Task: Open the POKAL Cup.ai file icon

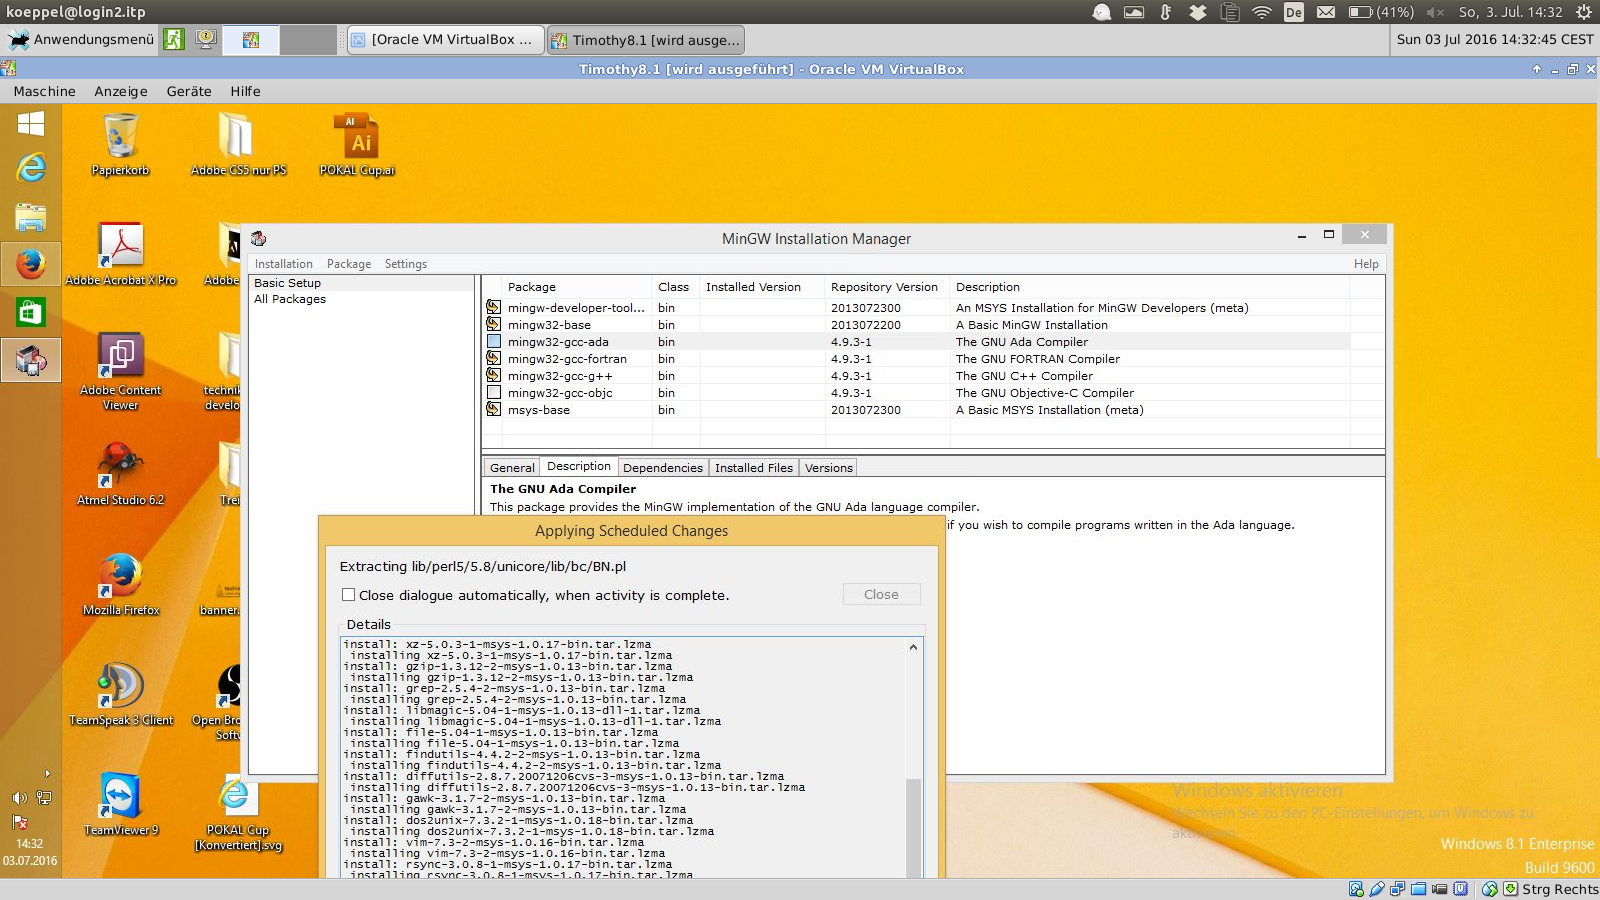Action: pos(357,144)
